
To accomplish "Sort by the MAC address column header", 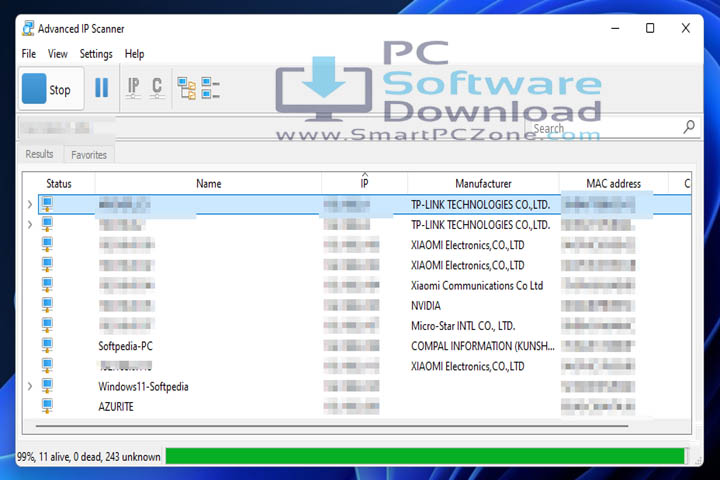I will pos(613,184).
